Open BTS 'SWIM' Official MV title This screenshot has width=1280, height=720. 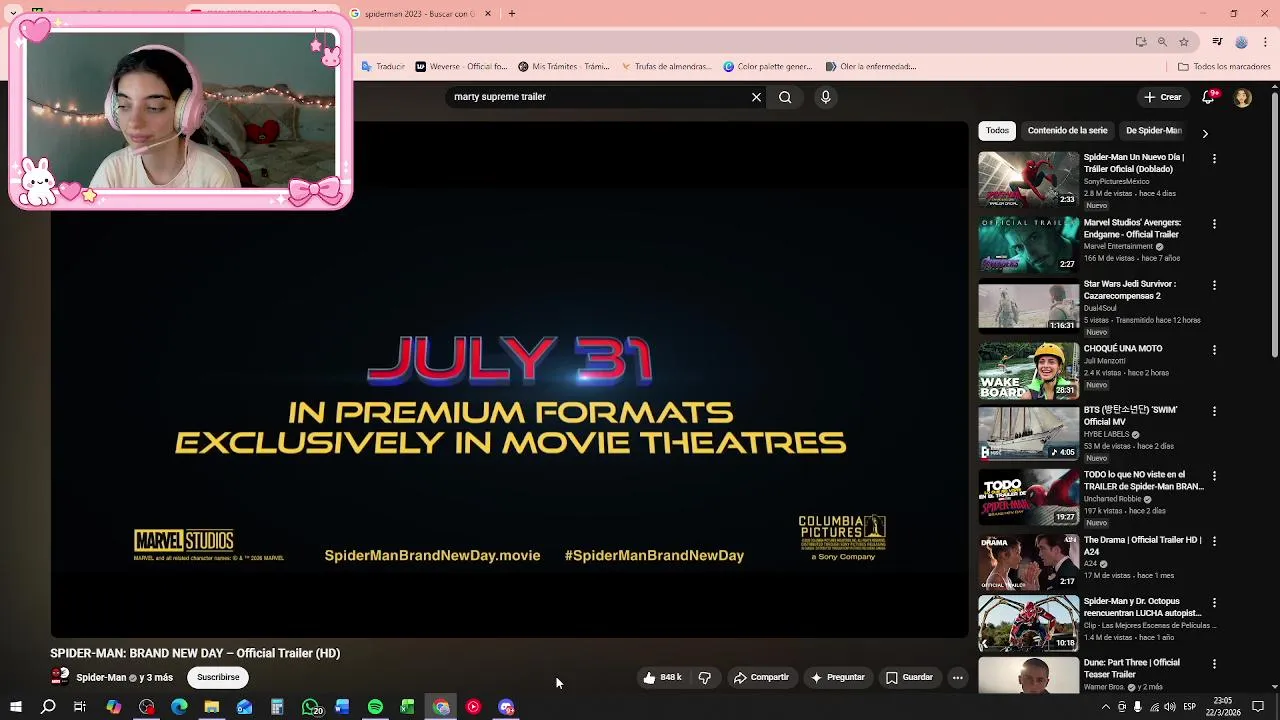point(1130,415)
